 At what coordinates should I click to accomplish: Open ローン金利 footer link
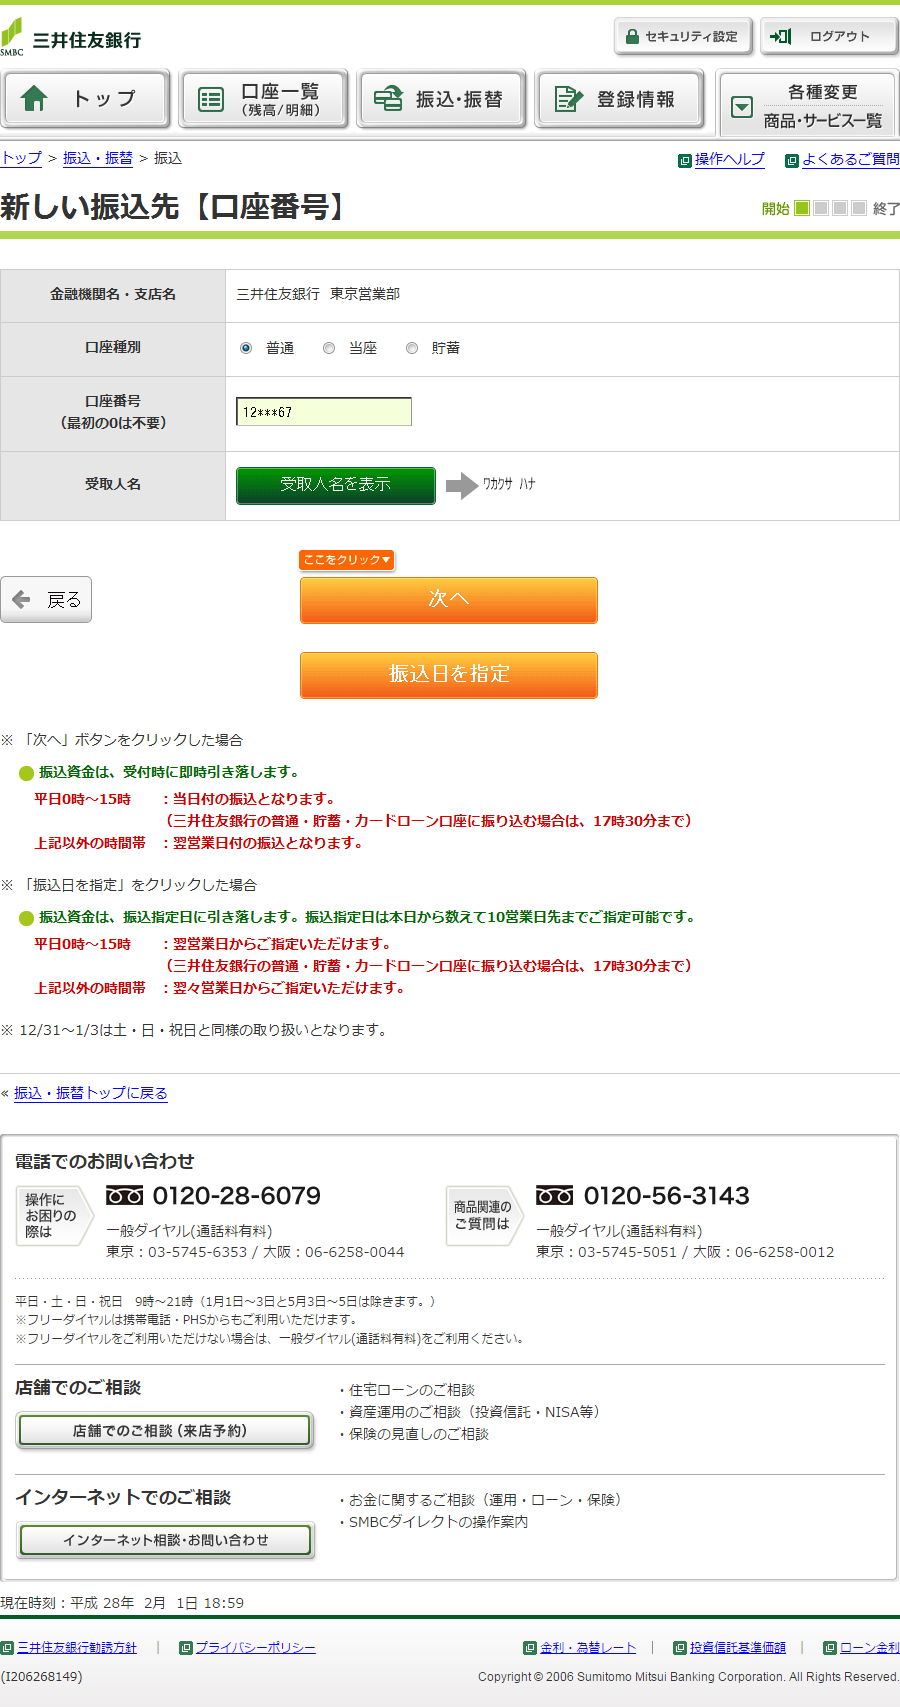pyautogui.click(x=870, y=1648)
